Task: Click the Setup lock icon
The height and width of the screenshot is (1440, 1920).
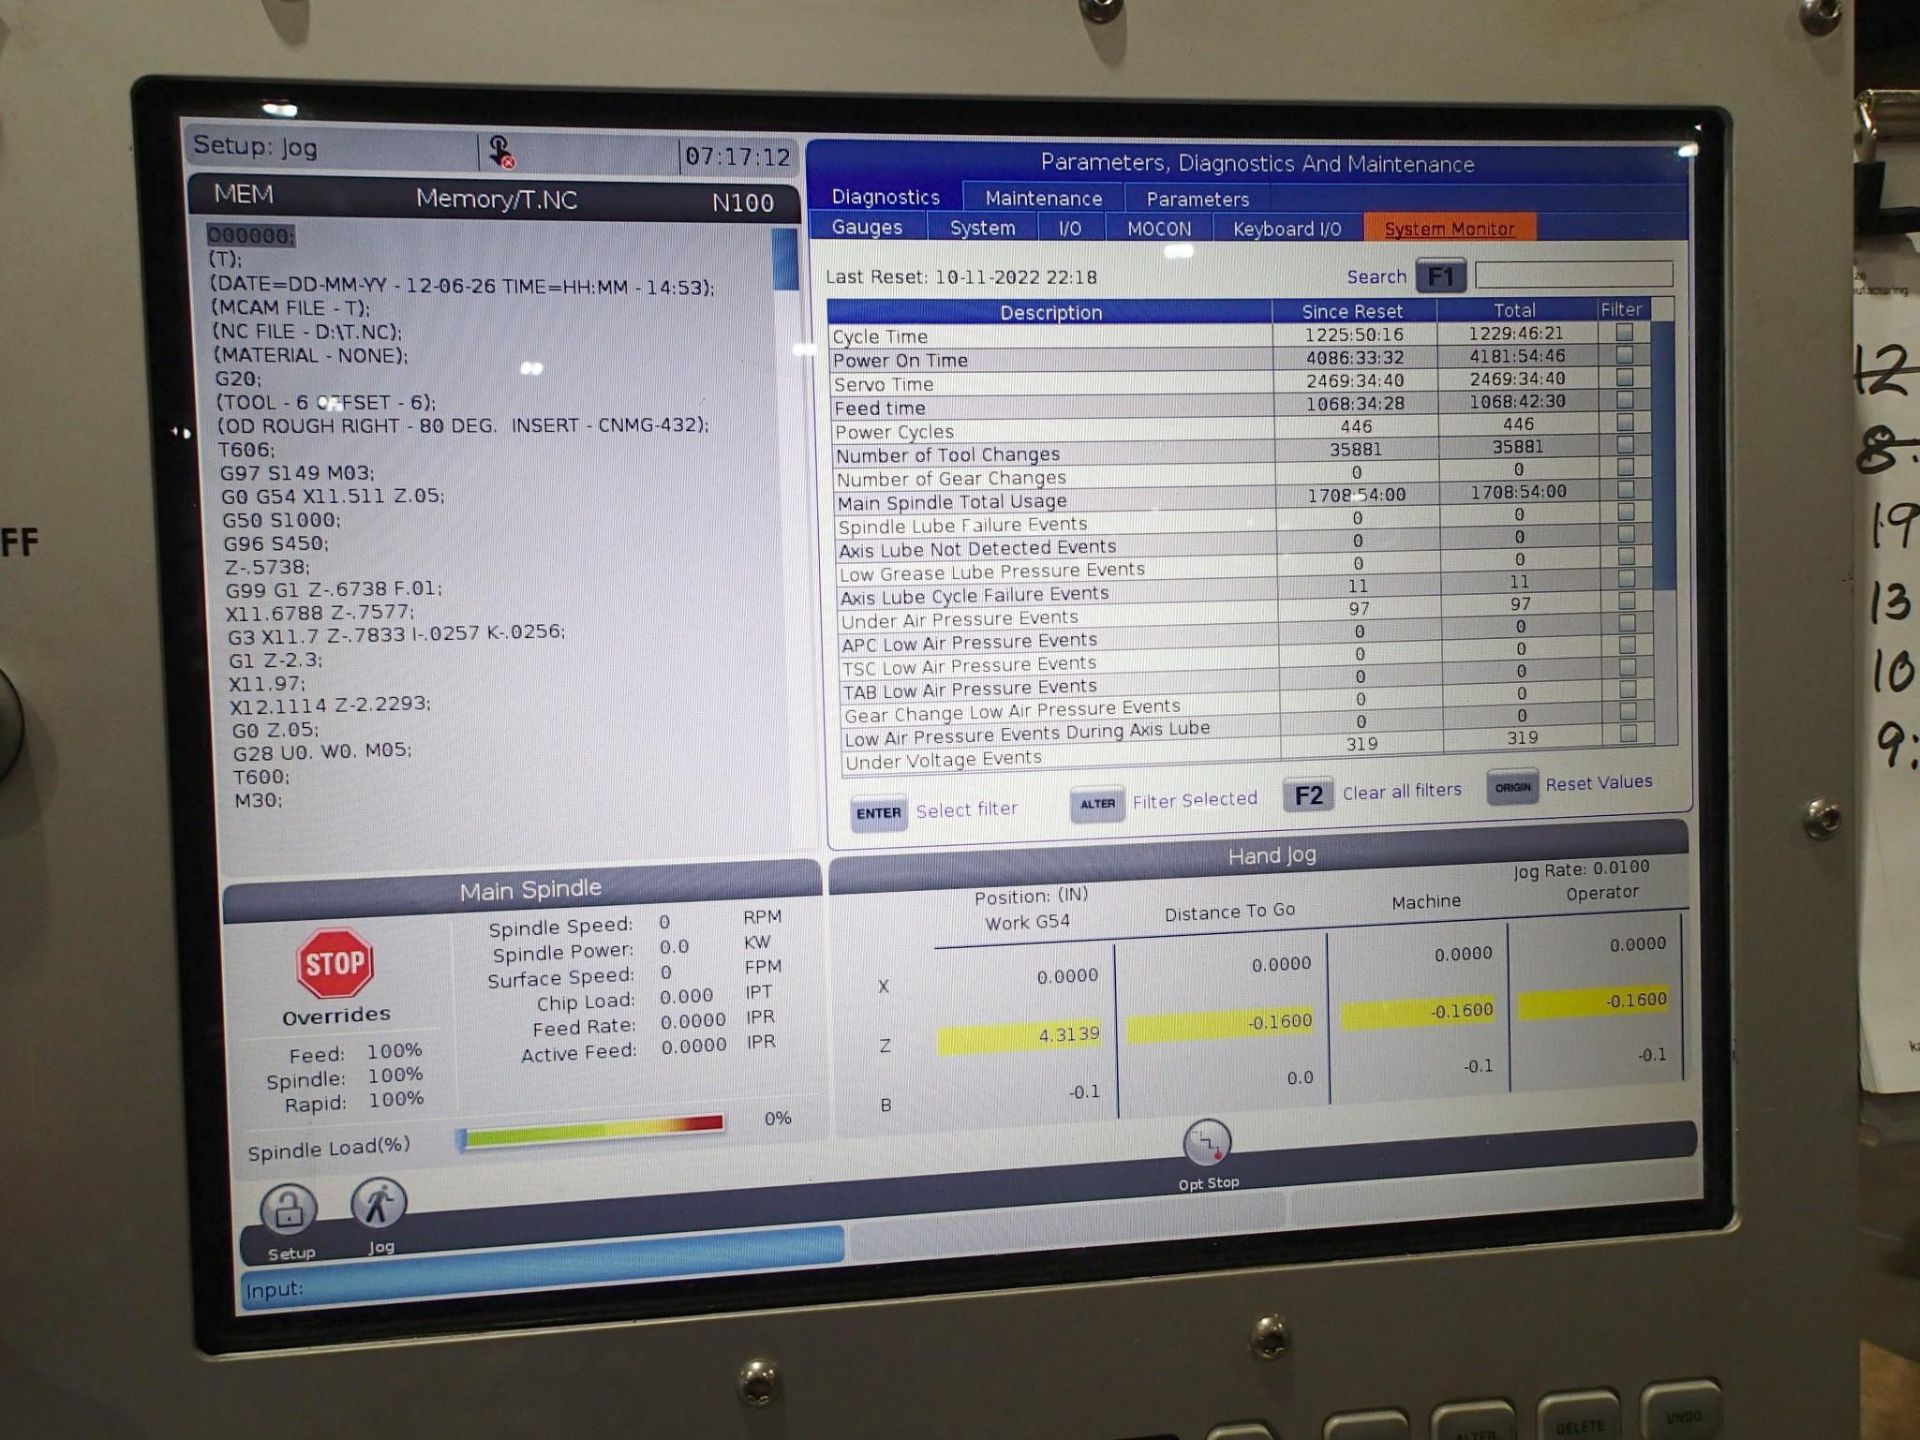Action: pos(289,1209)
